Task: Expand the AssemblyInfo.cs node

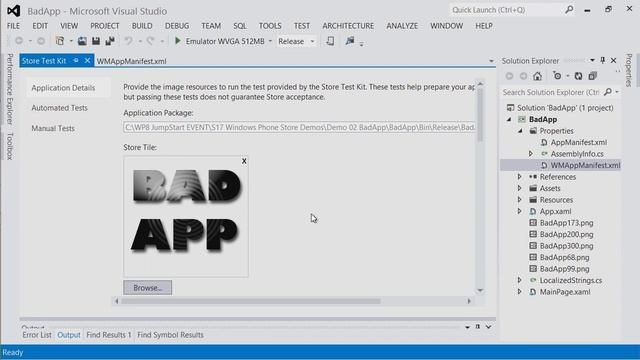Action: tap(531, 154)
